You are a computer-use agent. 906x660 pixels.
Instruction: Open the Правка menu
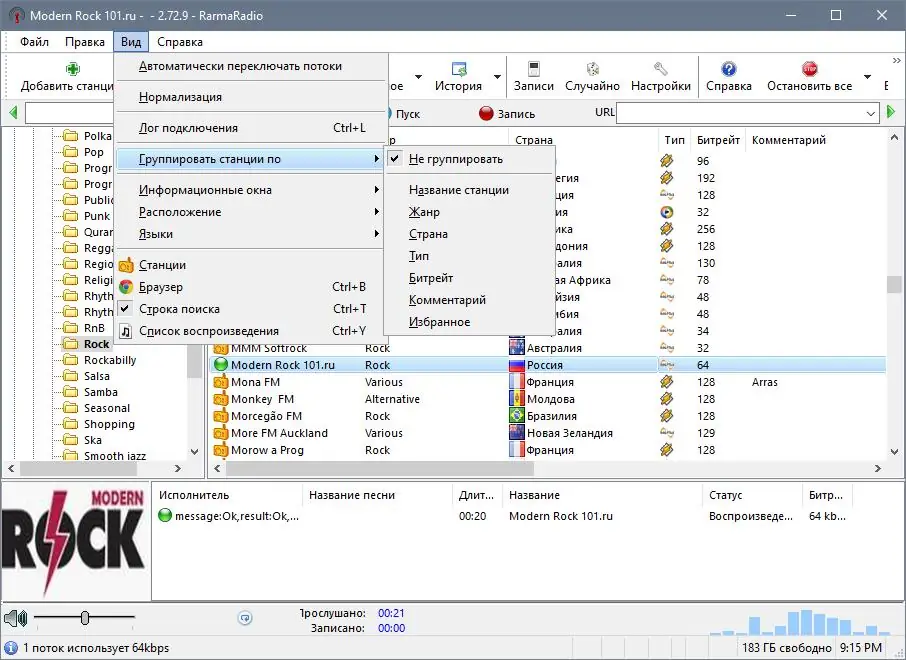[x=85, y=41]
